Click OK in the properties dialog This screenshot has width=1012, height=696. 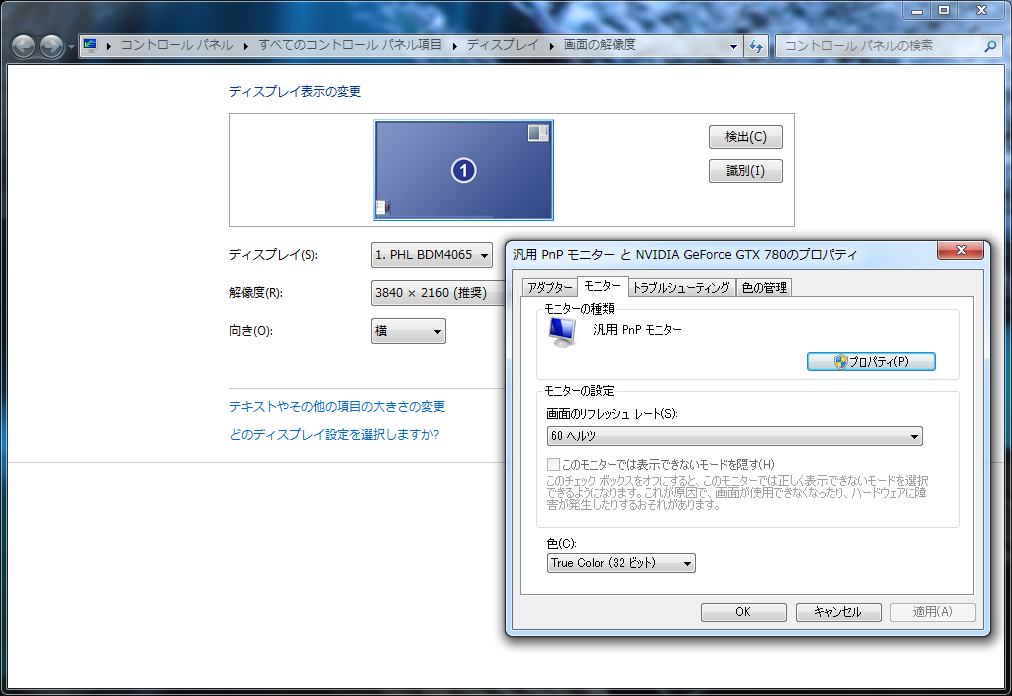pyautogui.click(x=744, y=612)
